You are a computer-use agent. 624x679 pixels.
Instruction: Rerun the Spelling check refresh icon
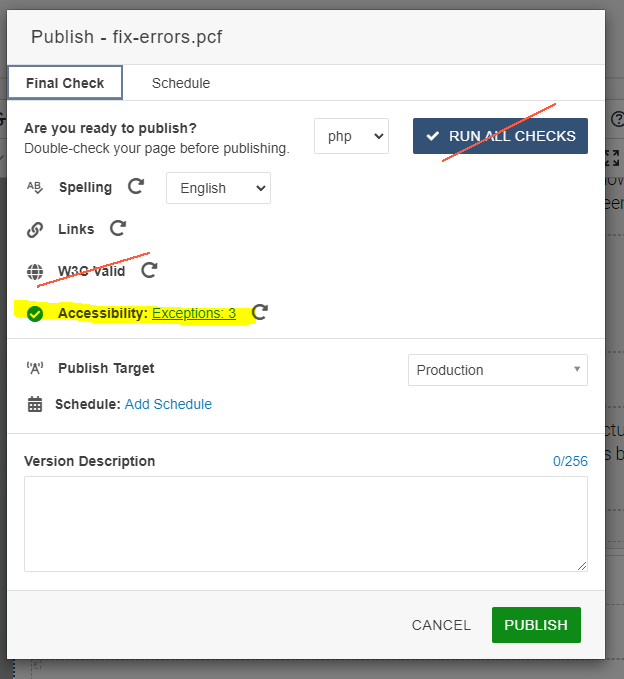pos(136,187)
